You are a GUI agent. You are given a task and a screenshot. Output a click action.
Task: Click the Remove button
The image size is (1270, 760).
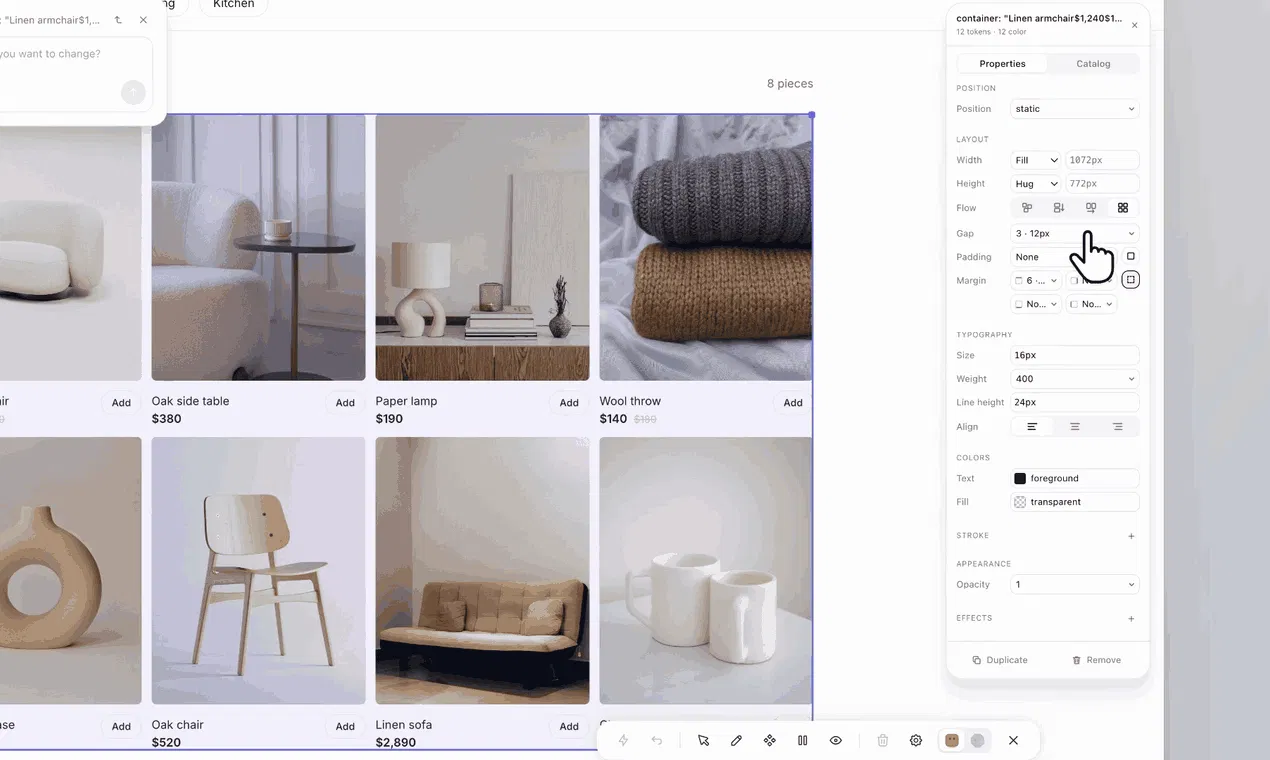1096,660
